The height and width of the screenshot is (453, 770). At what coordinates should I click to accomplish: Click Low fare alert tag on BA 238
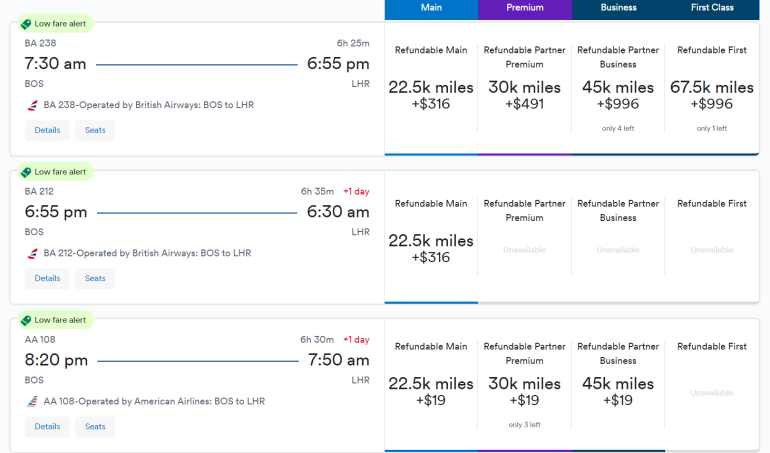point(54,24)
